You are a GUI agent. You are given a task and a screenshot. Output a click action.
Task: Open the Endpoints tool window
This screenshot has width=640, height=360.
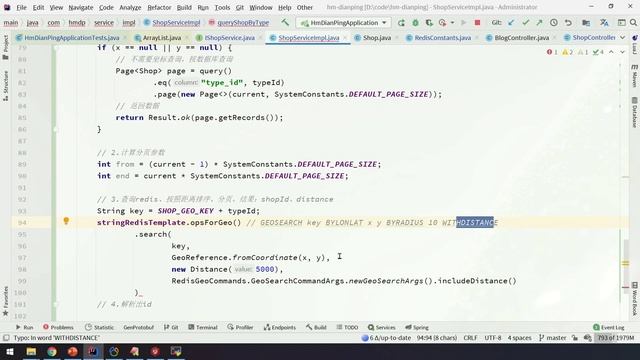coord(280,327)
